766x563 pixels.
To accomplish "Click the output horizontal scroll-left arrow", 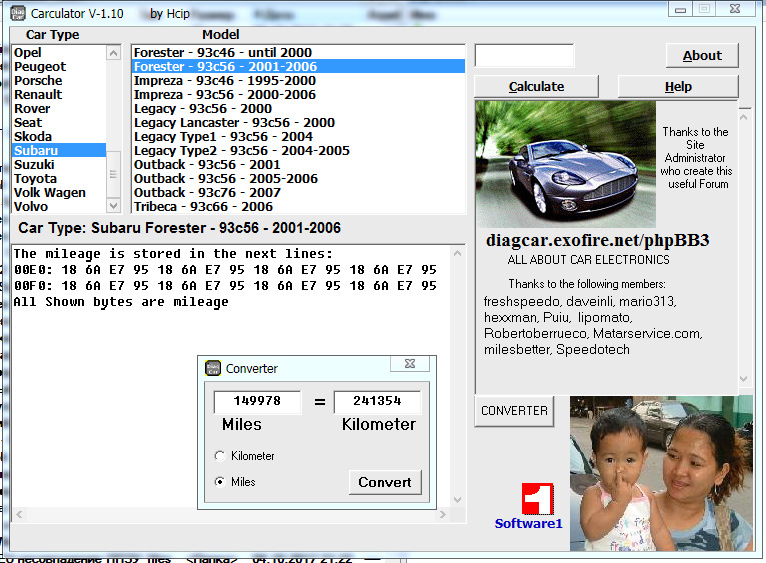I will point(19,514).
